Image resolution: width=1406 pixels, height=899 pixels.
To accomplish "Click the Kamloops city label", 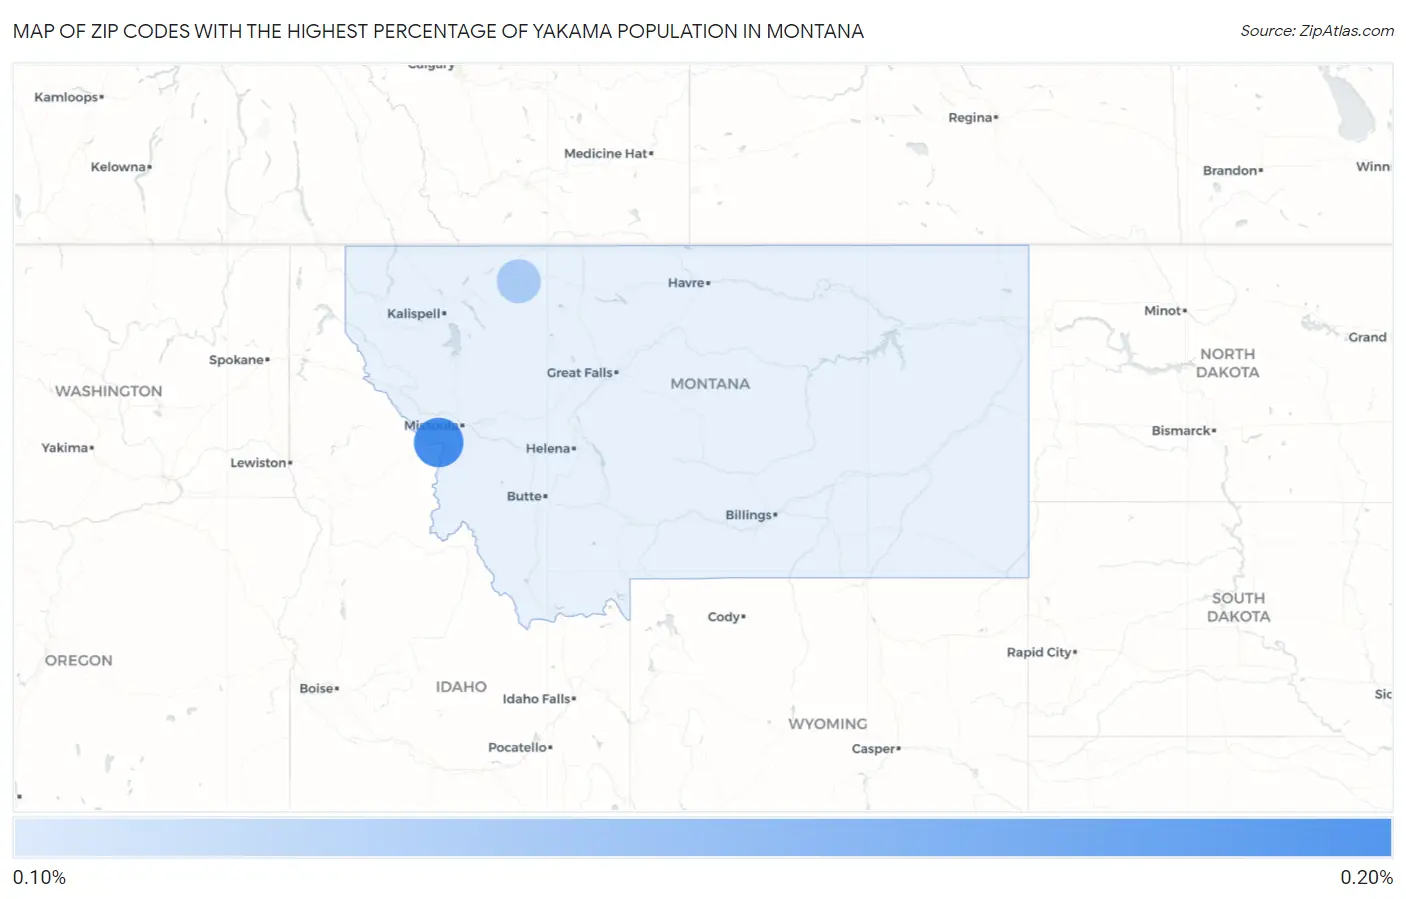I will click(69, 97).
